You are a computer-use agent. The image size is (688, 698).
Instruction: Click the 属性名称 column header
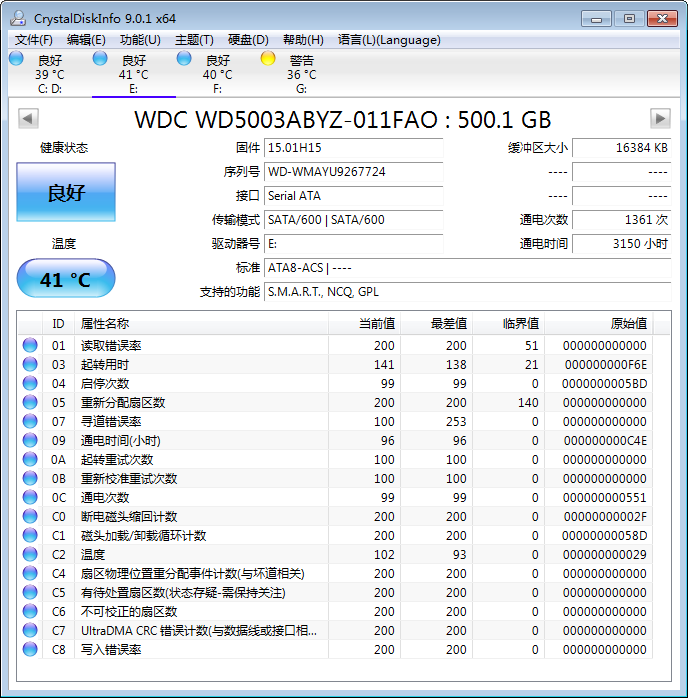105,324
